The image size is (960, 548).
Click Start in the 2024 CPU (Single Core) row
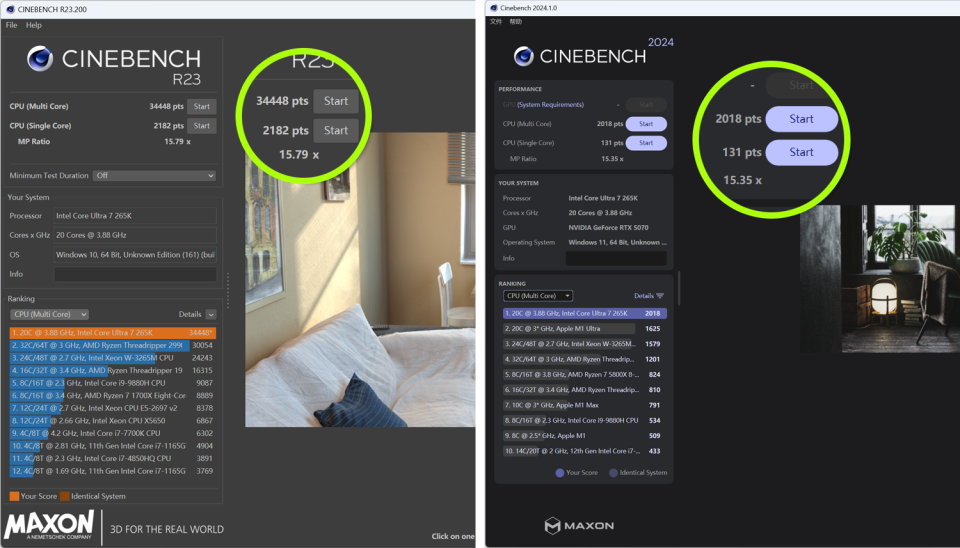click(x=646, y=143)
